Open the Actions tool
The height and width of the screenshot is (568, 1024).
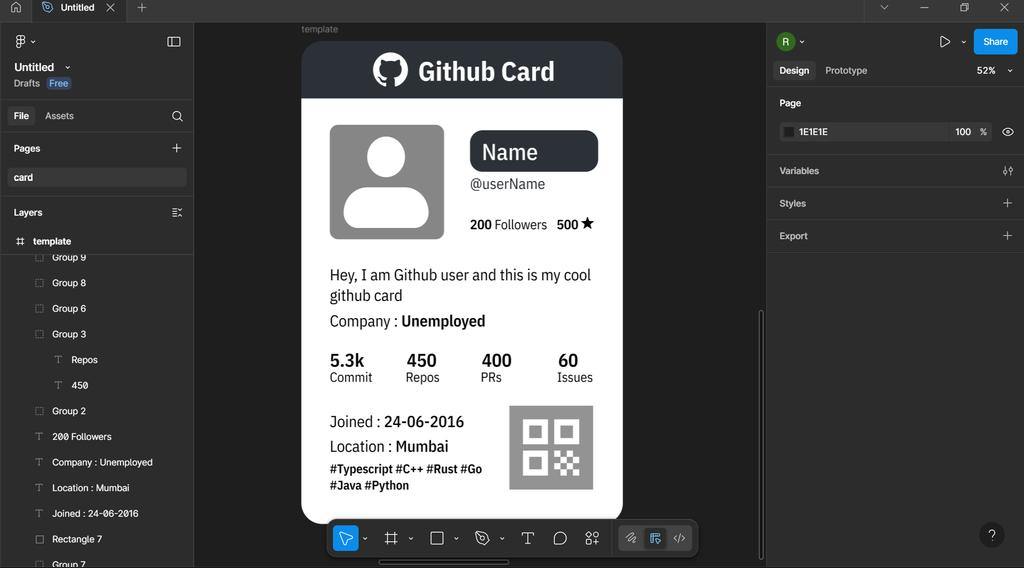(x=592, y=539)
